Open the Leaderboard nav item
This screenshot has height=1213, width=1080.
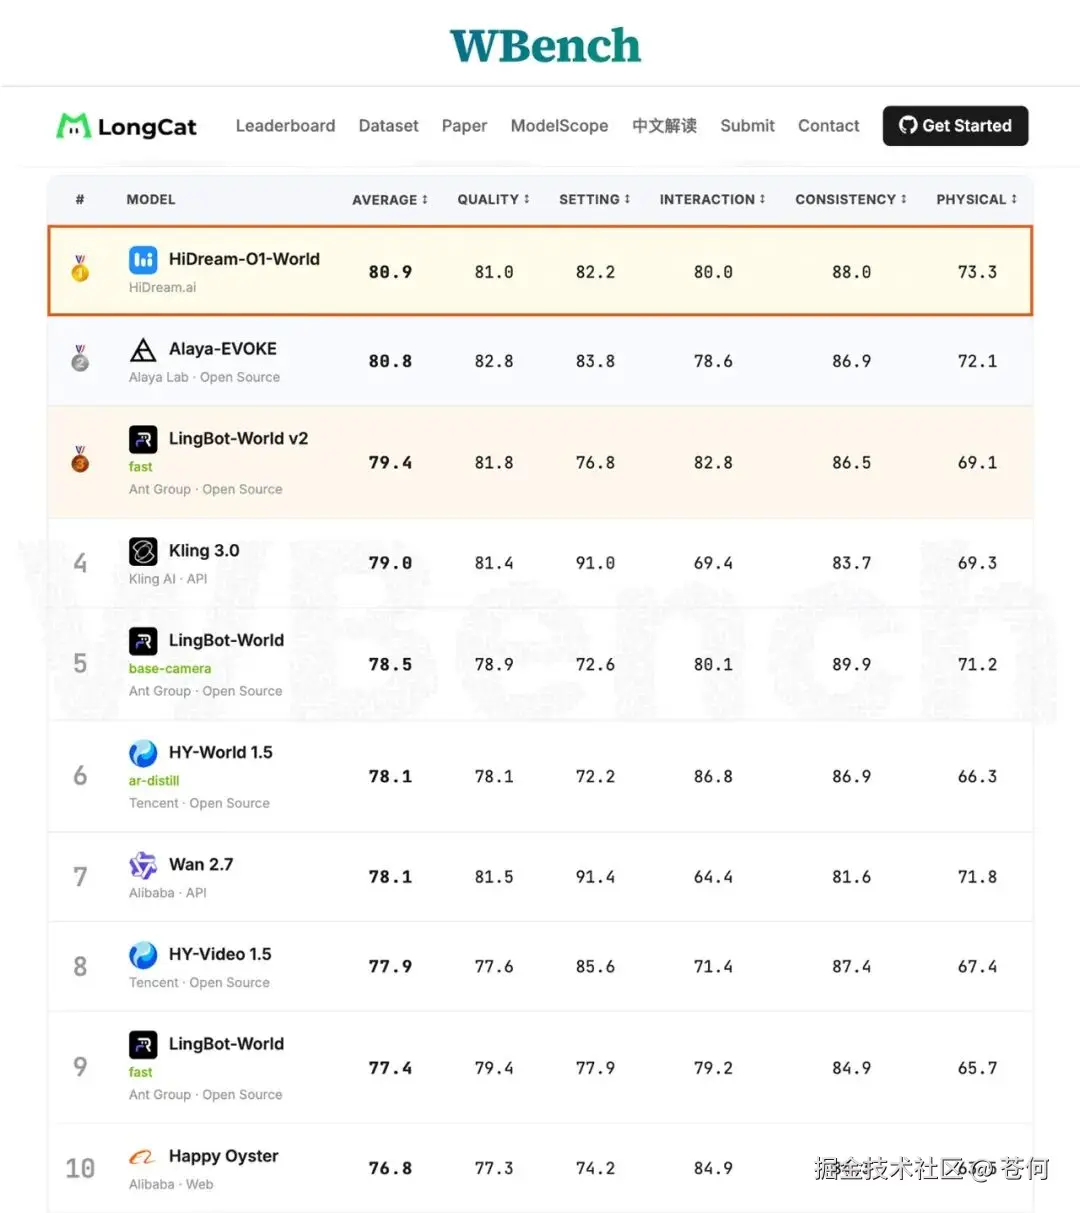pos(285,126)
